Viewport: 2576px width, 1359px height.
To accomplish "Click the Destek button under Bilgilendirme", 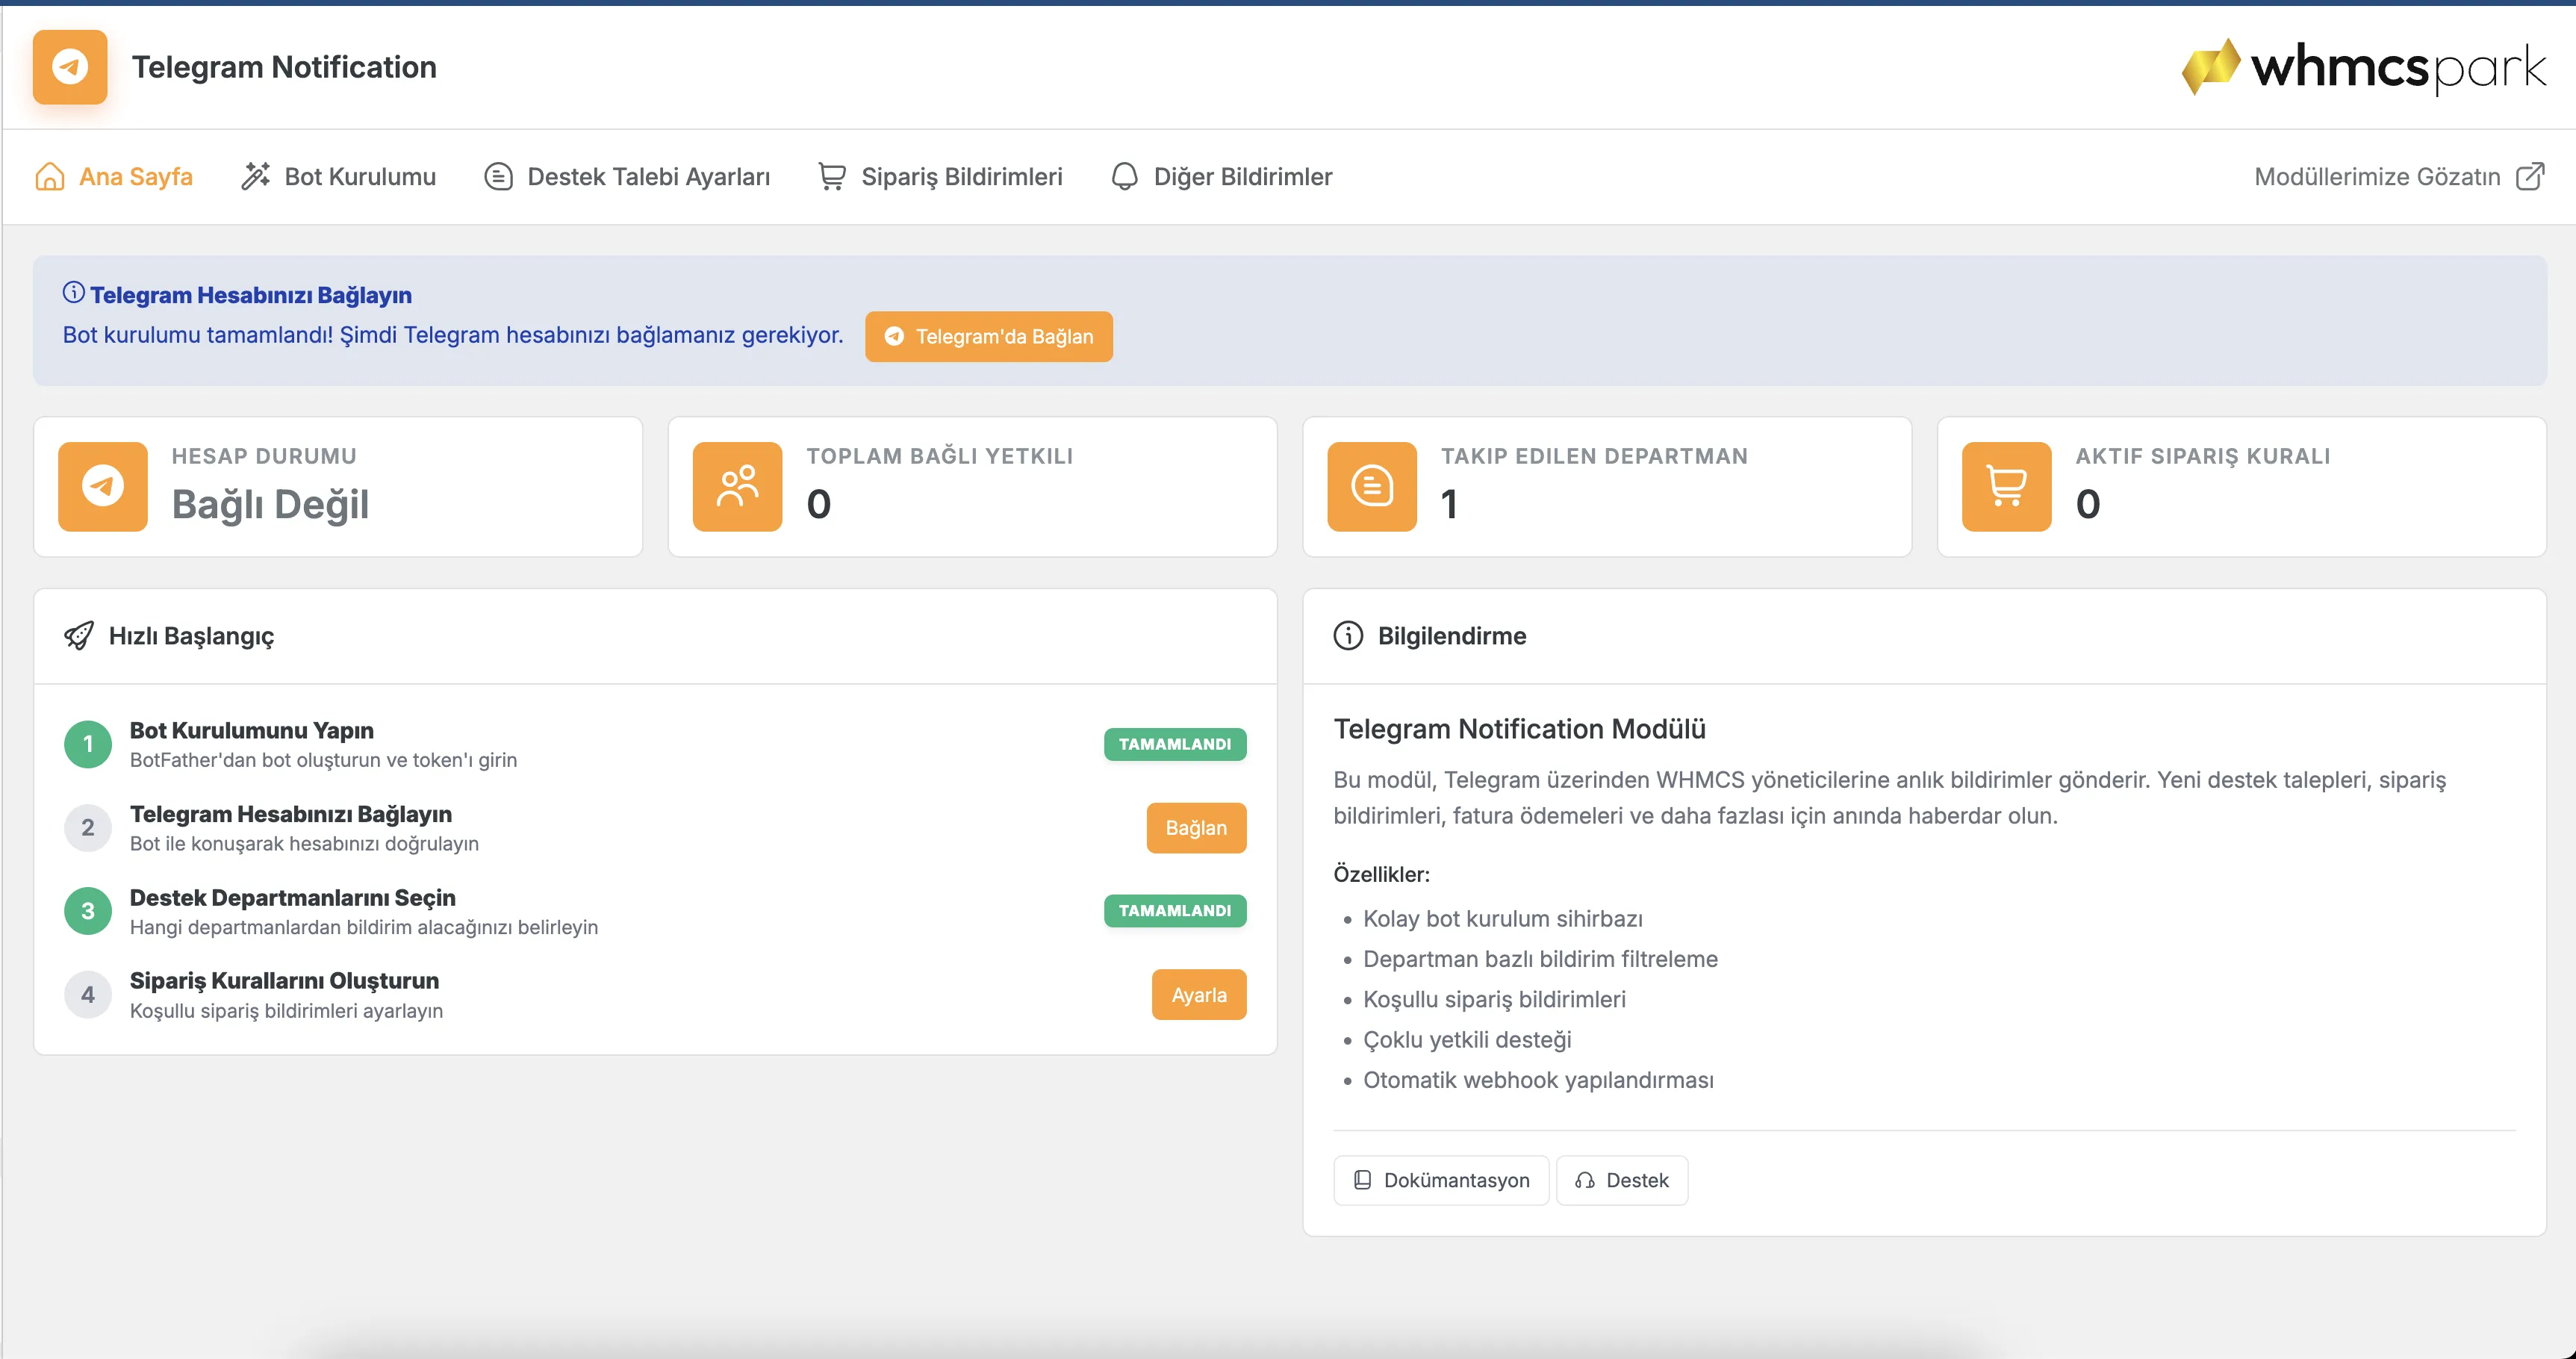I will pyautogui.click(x=1622, y=1180).
